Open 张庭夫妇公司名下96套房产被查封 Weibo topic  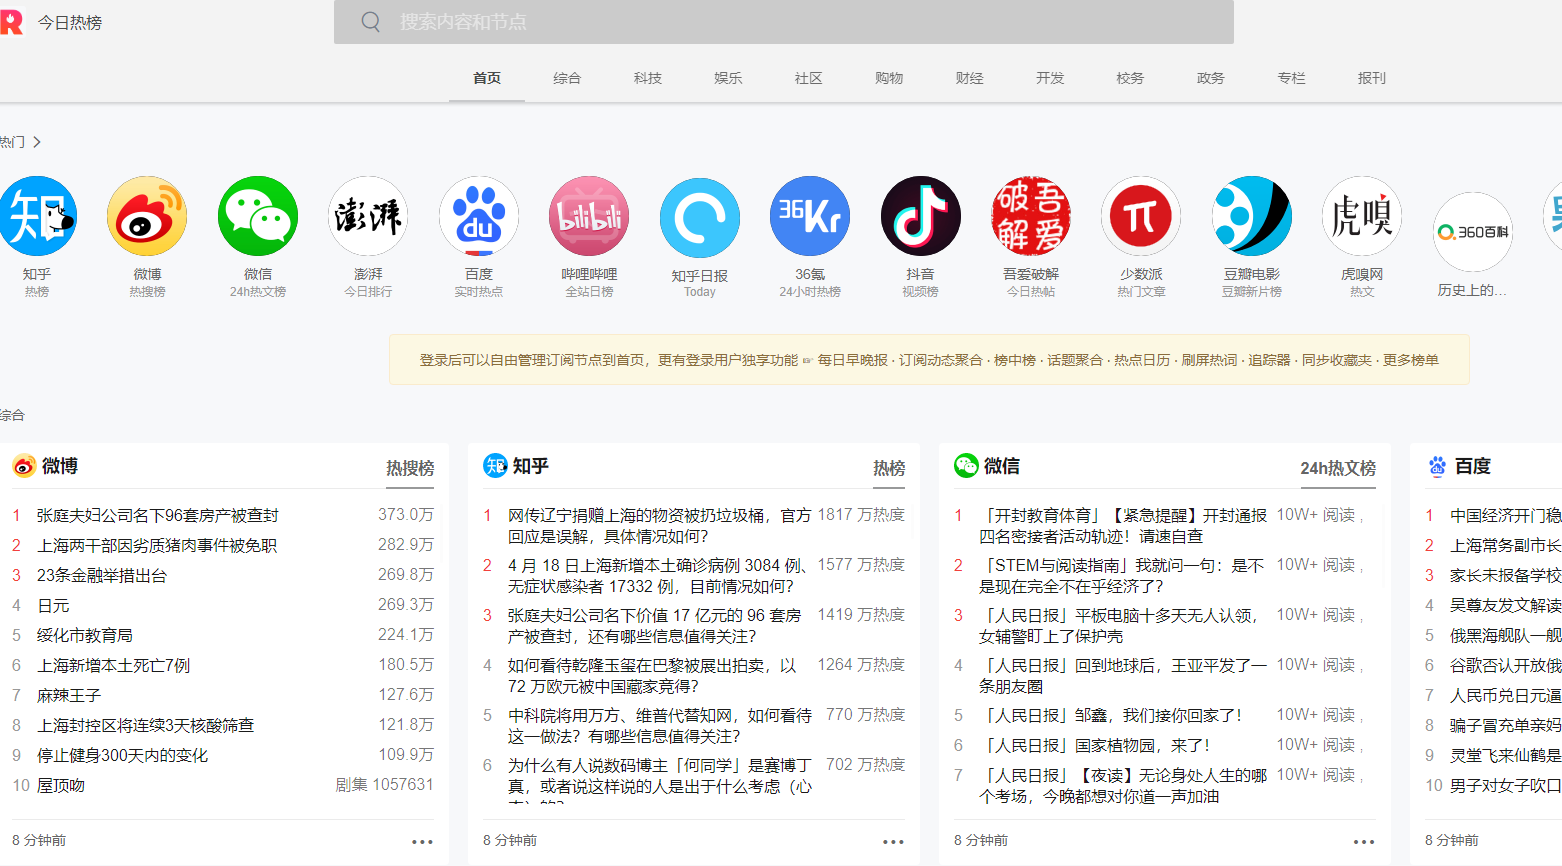tap(158, 515)
